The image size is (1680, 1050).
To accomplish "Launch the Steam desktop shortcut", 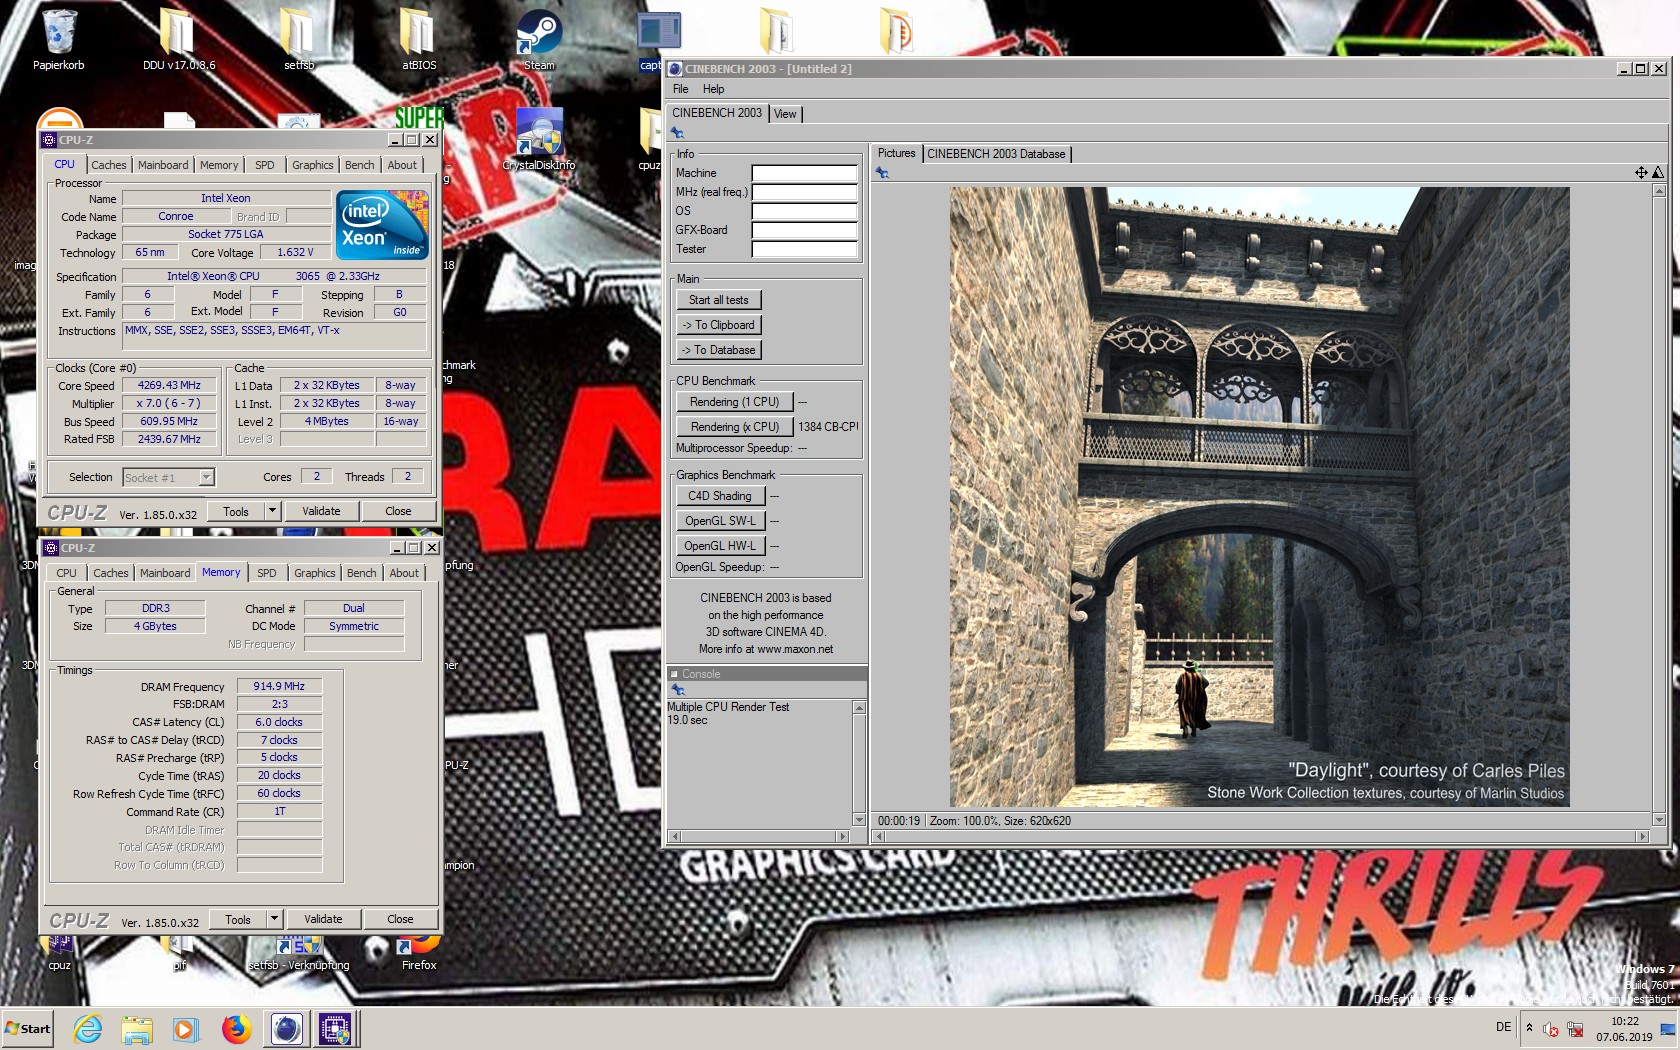I will [539, 38].
